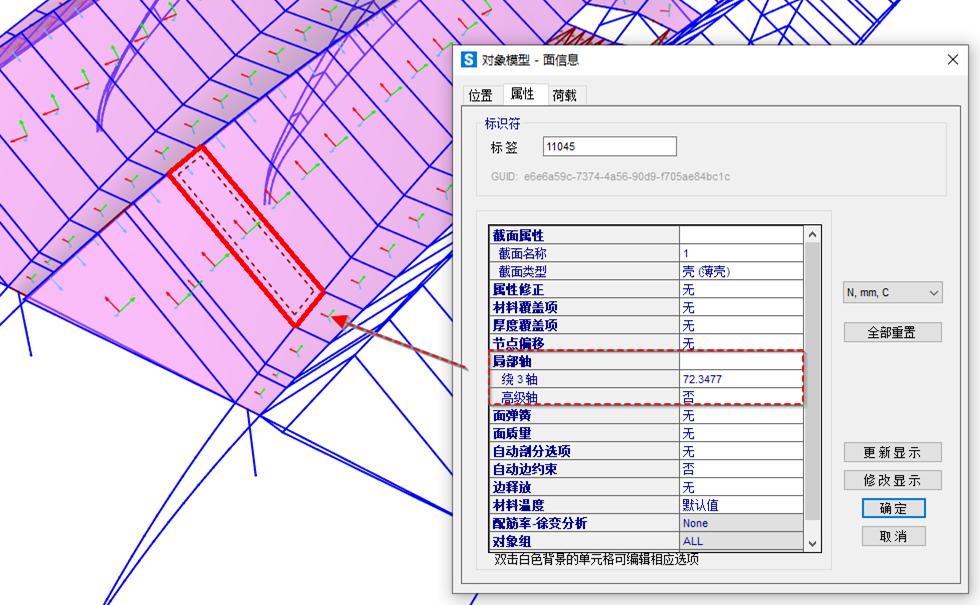Cancel with the 取消 button

(893, 536)
